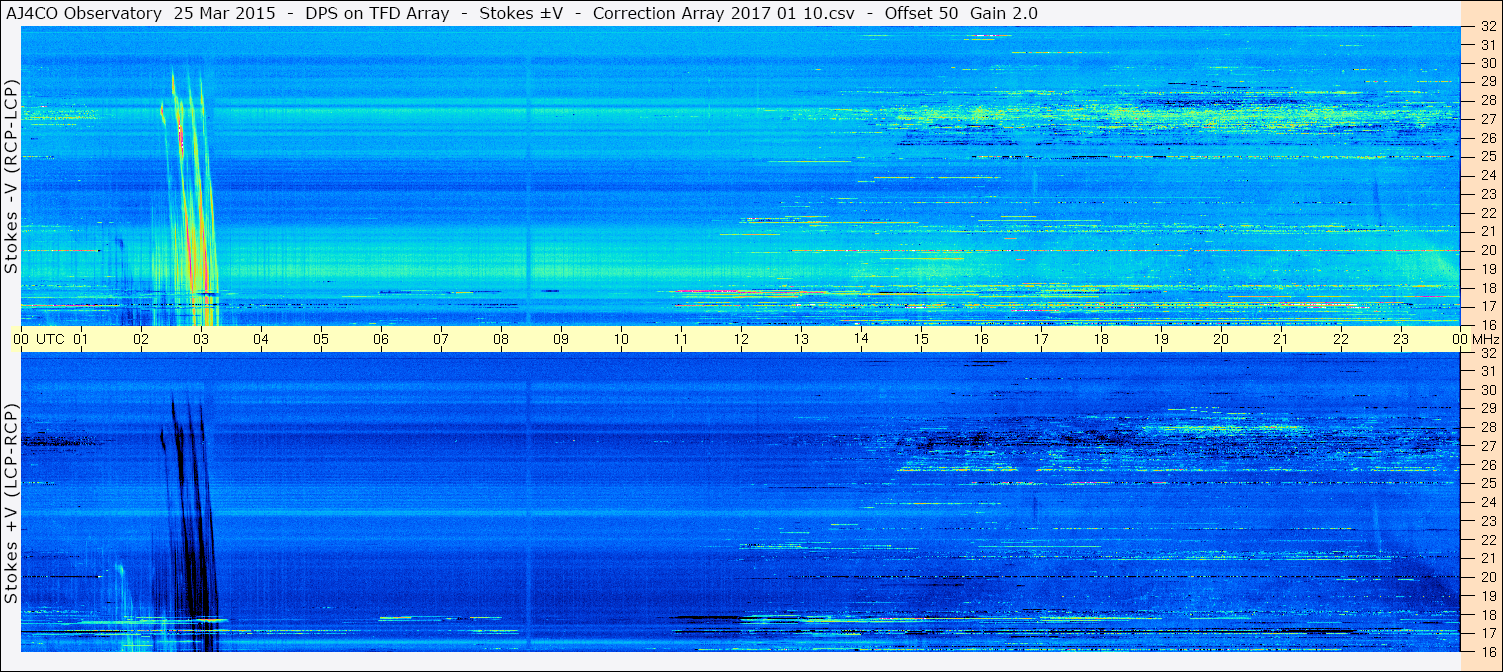Pick the 21 hour label on the UTC axis
The height and width of the screenshot is (672, 1503).
click(1281, 339)
